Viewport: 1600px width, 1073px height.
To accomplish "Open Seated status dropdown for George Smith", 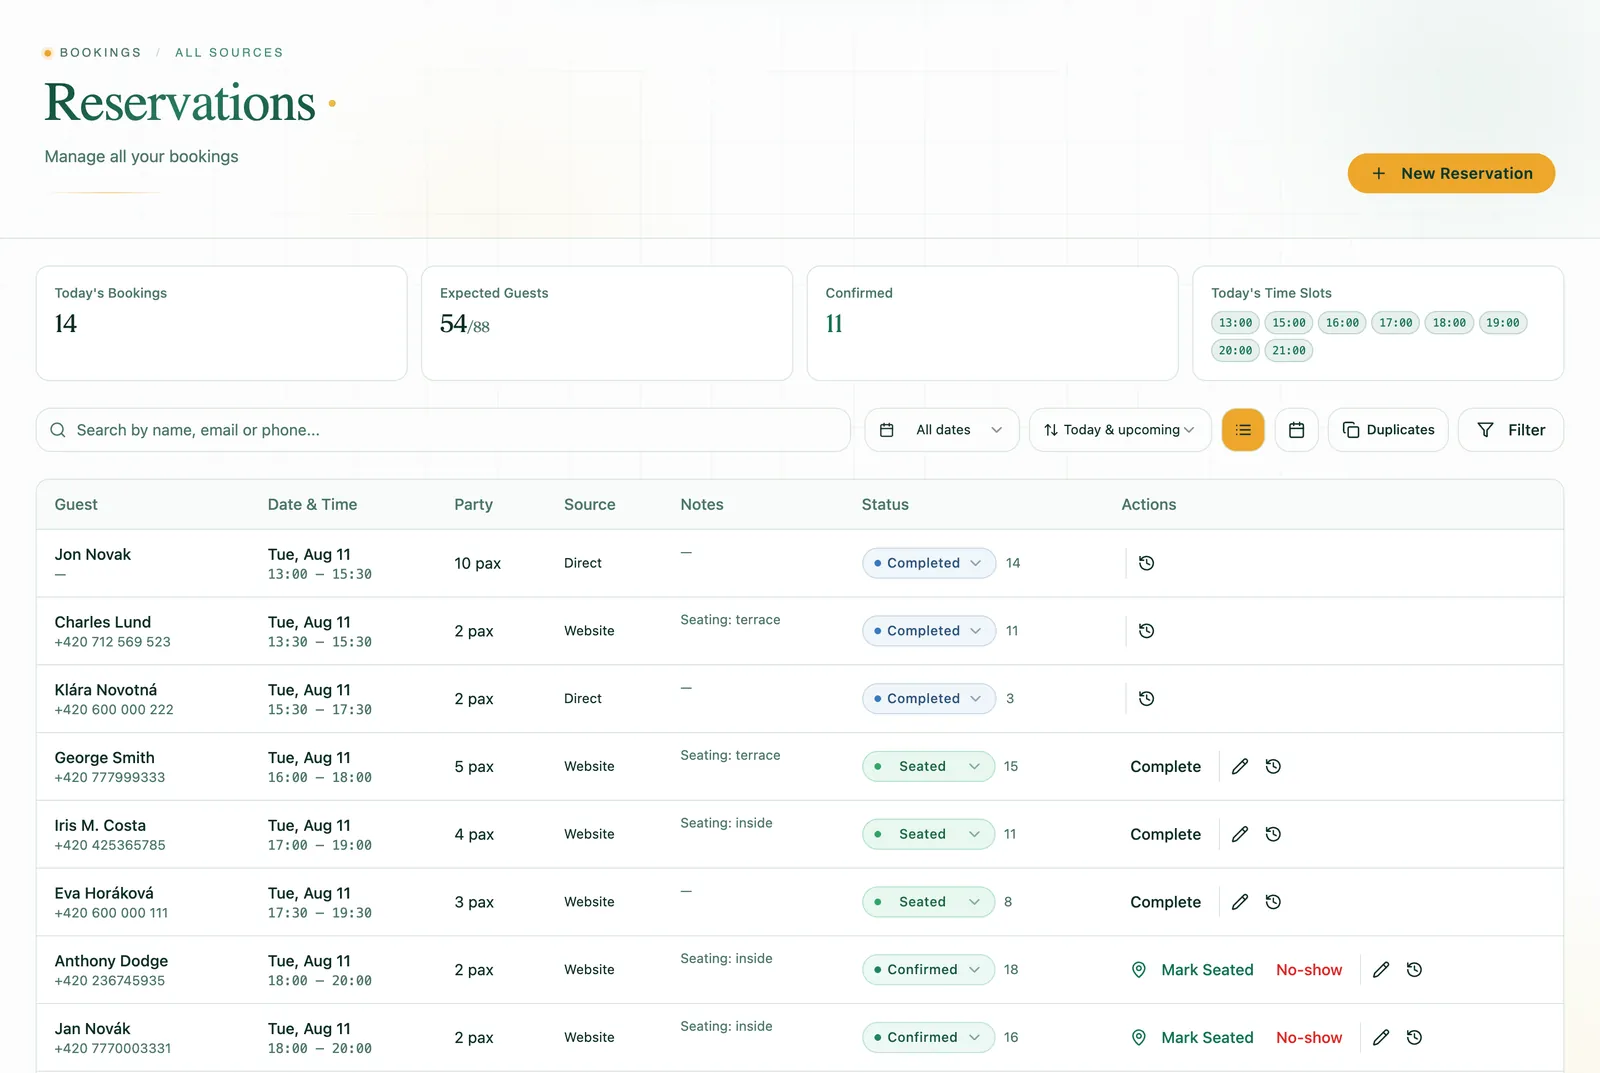I will [x=929, y=766].
